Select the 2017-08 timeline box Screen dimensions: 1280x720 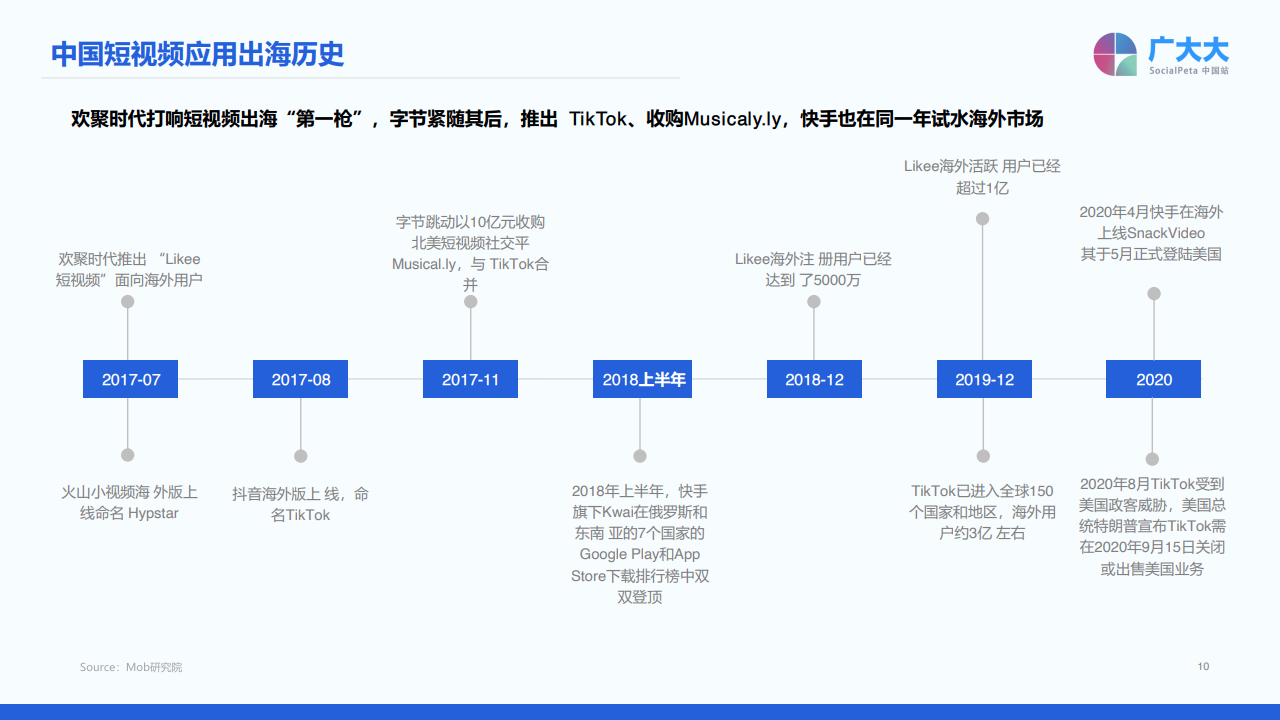pos(301,380)
